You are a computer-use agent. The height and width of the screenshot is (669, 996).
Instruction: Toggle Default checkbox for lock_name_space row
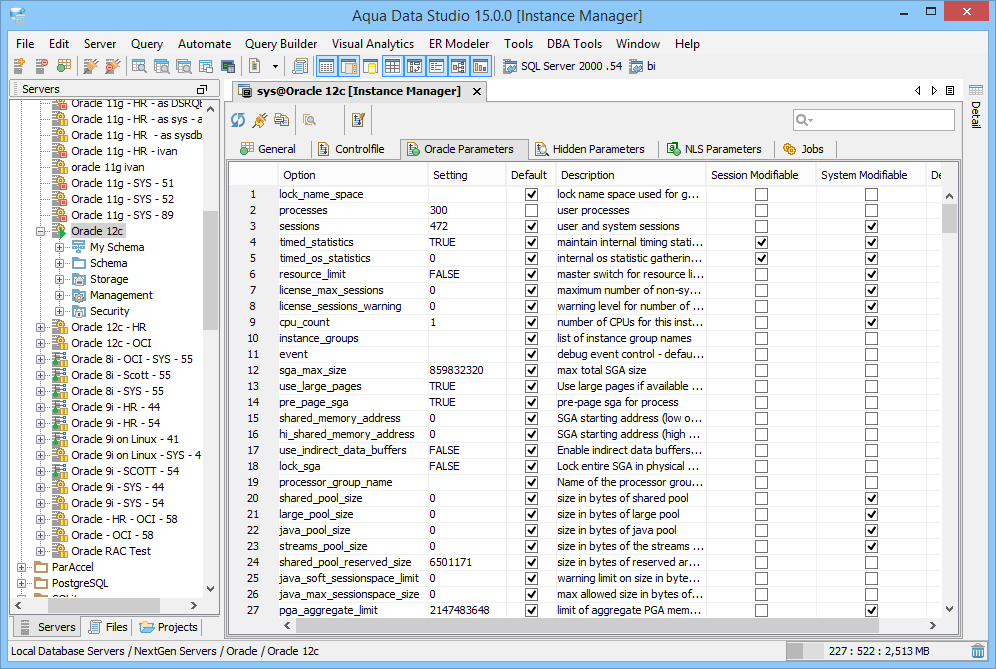coord(532,194)
